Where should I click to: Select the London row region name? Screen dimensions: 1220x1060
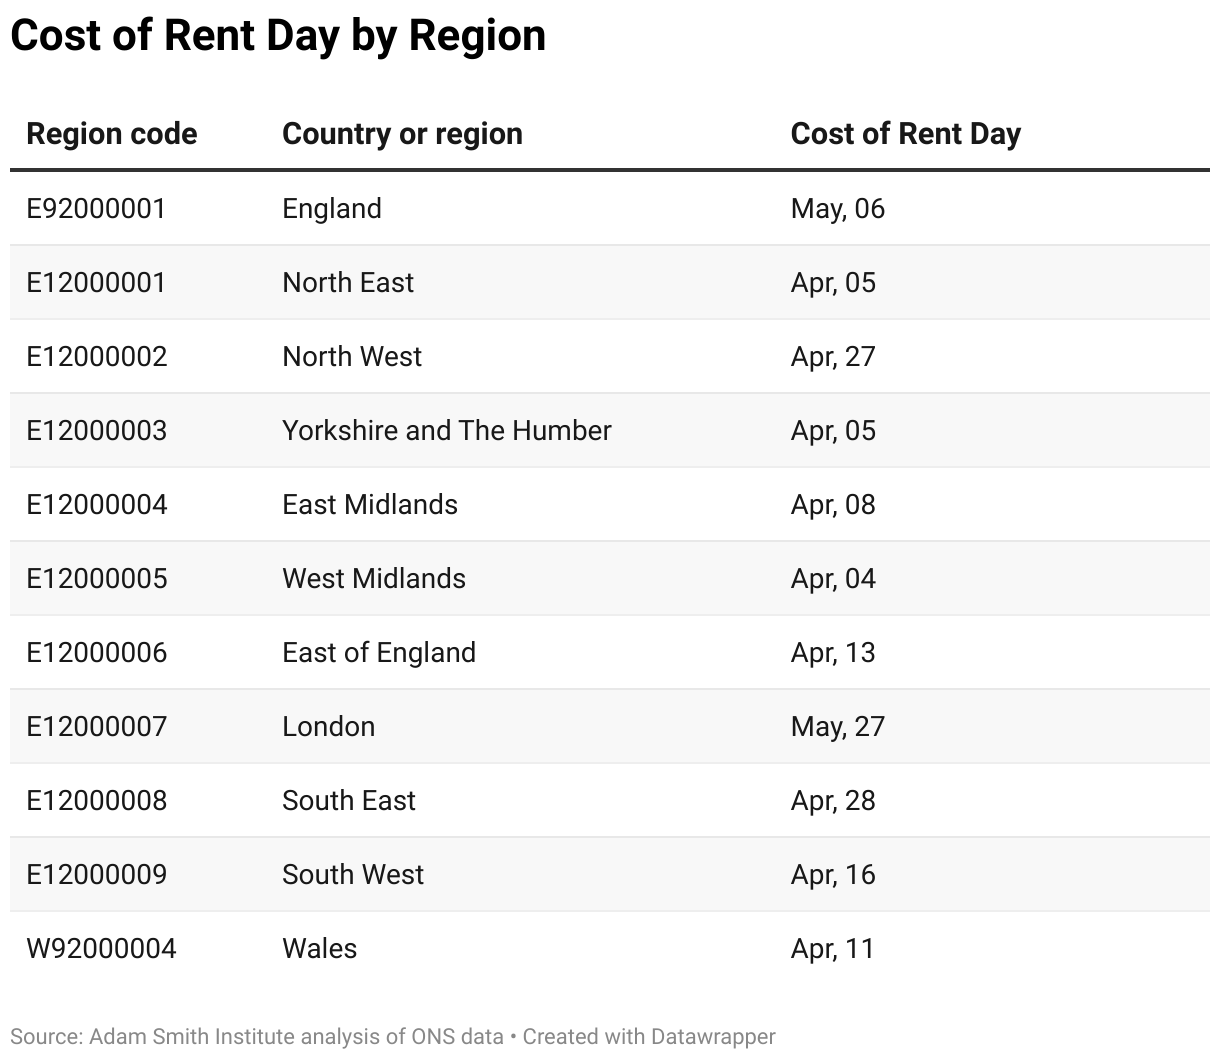pyautogui.click(x=329, y=726)
